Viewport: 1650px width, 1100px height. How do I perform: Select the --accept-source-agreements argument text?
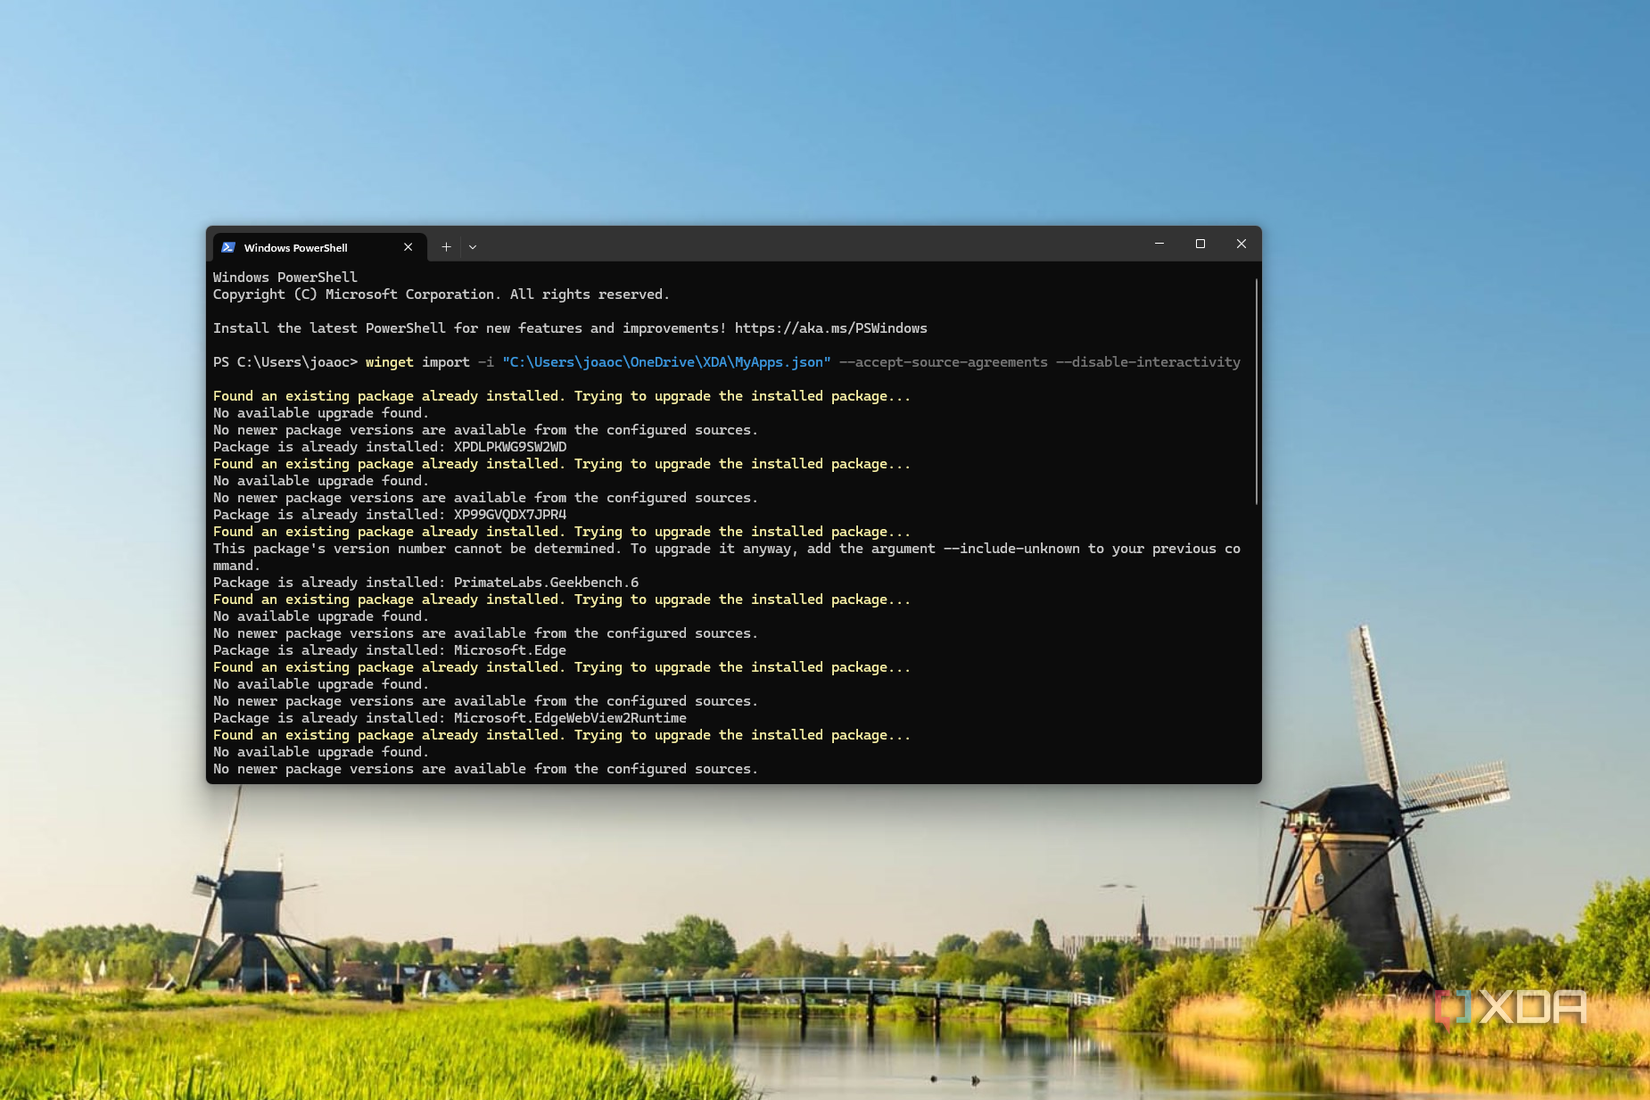(x=945, y=362)
